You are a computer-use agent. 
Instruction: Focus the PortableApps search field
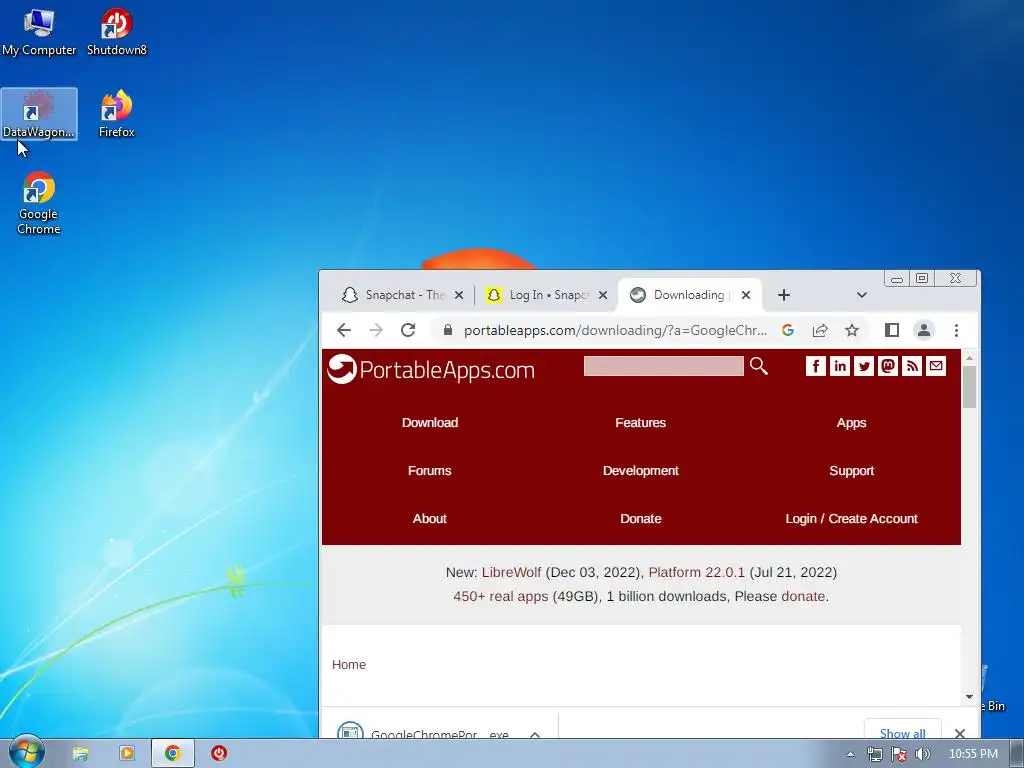[x=664, y=366]
